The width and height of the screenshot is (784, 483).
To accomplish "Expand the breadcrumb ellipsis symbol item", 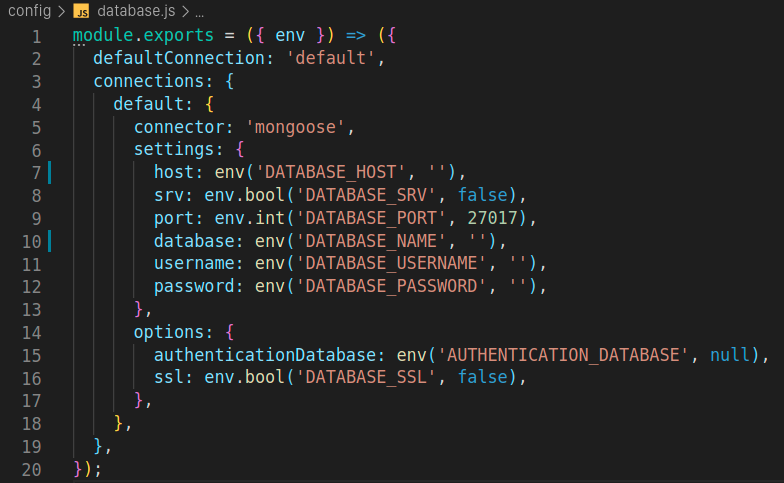I will click(197, 12).
